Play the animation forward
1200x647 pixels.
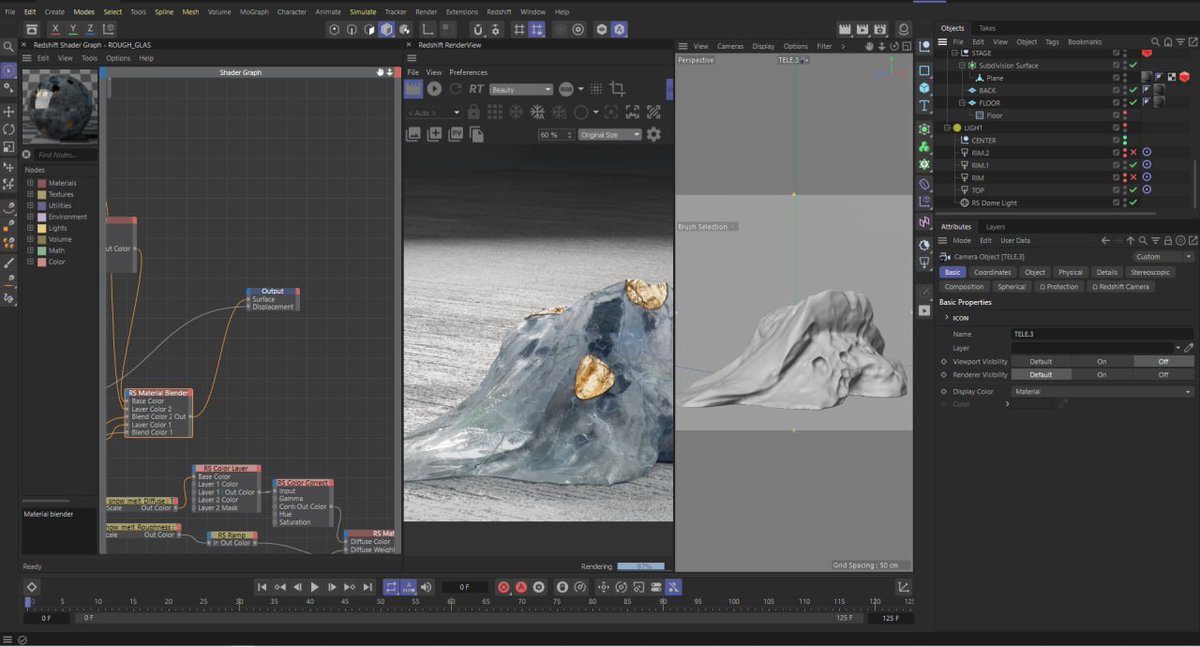pos(315,587)
